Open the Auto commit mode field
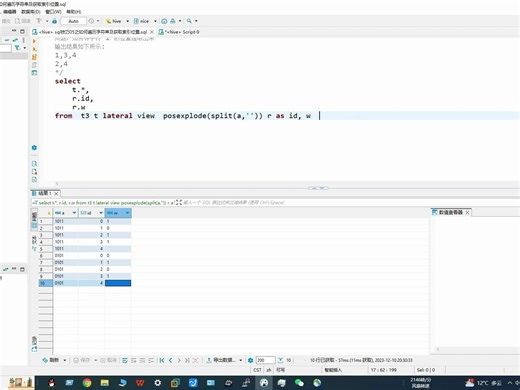 click(x=73, y=21)
